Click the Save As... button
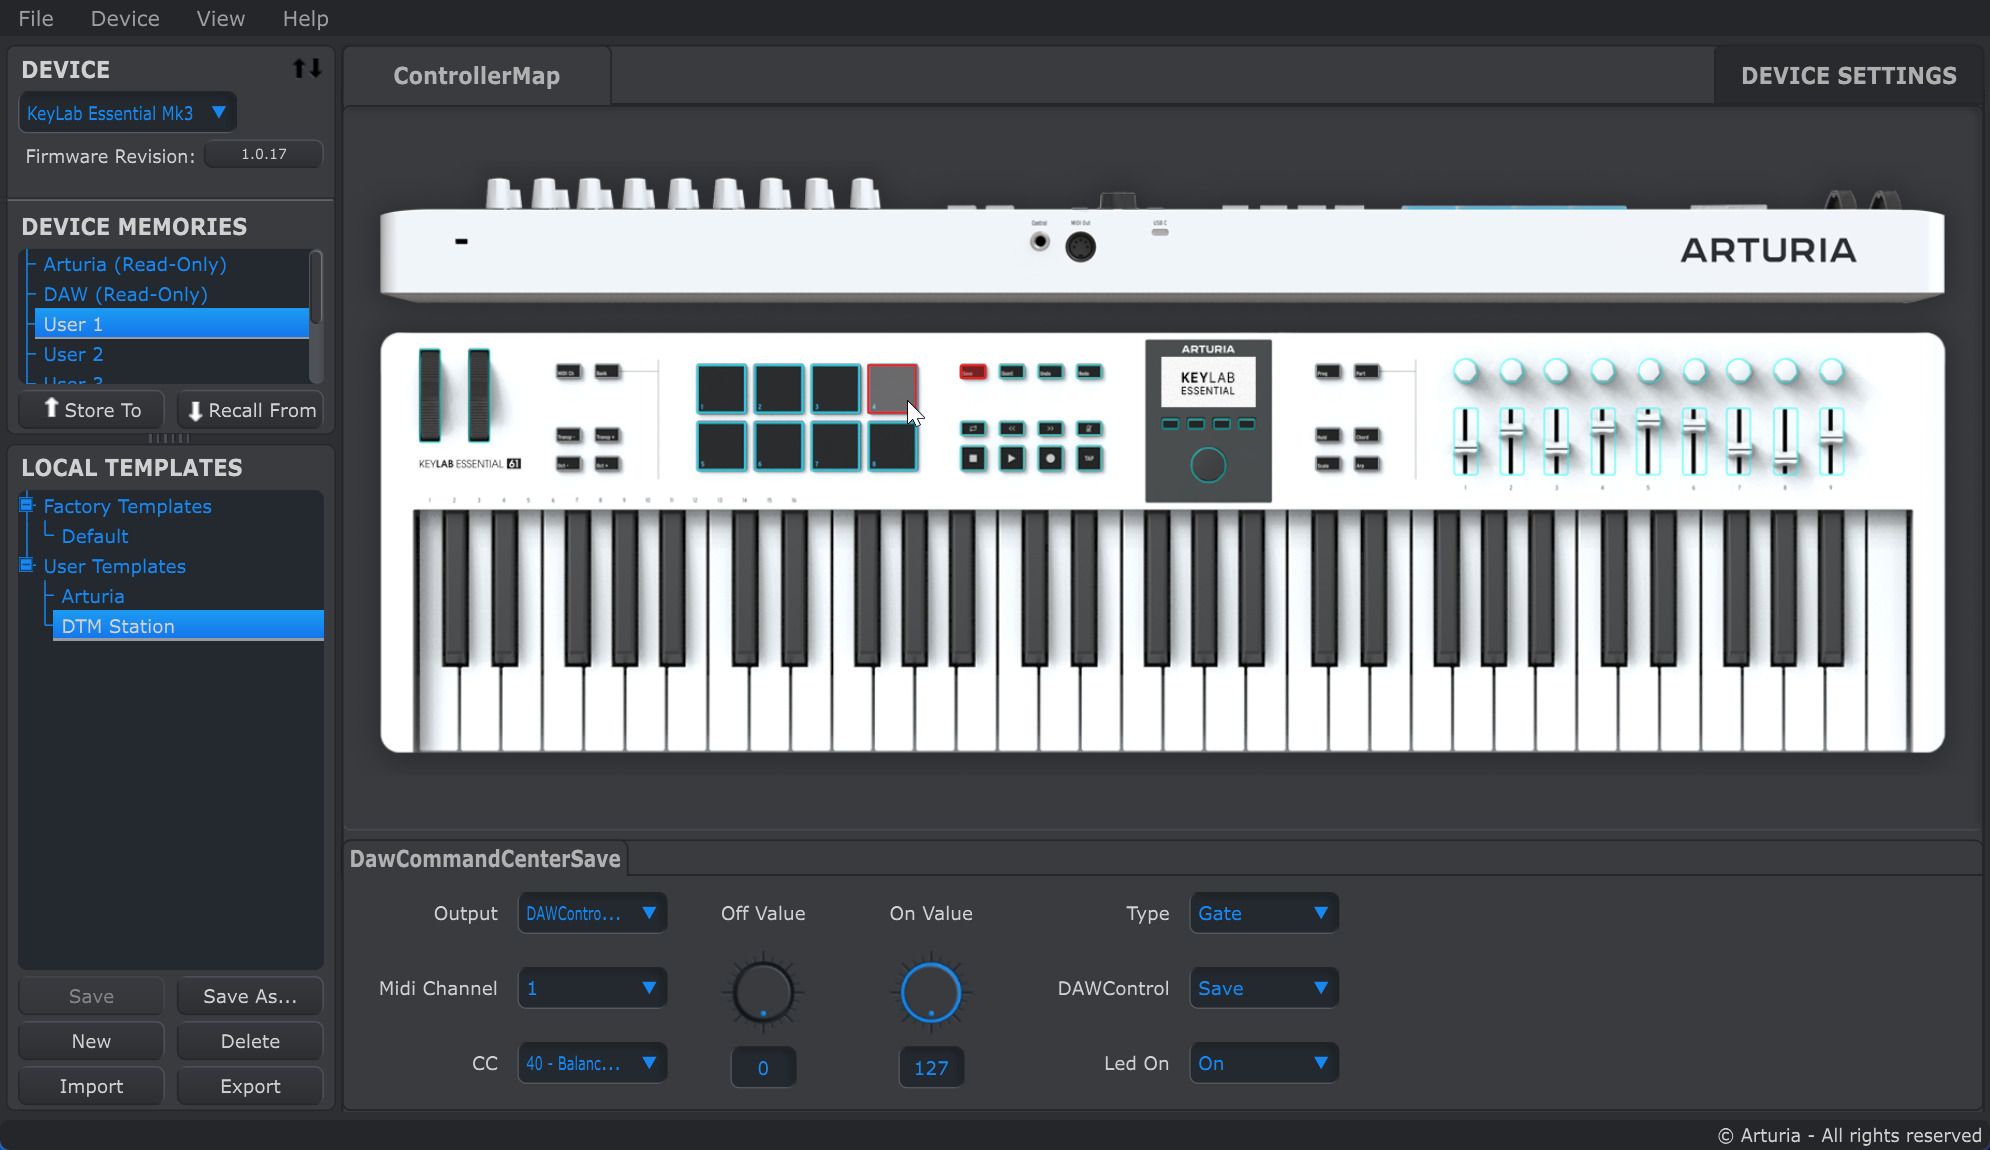 point(250,996)
